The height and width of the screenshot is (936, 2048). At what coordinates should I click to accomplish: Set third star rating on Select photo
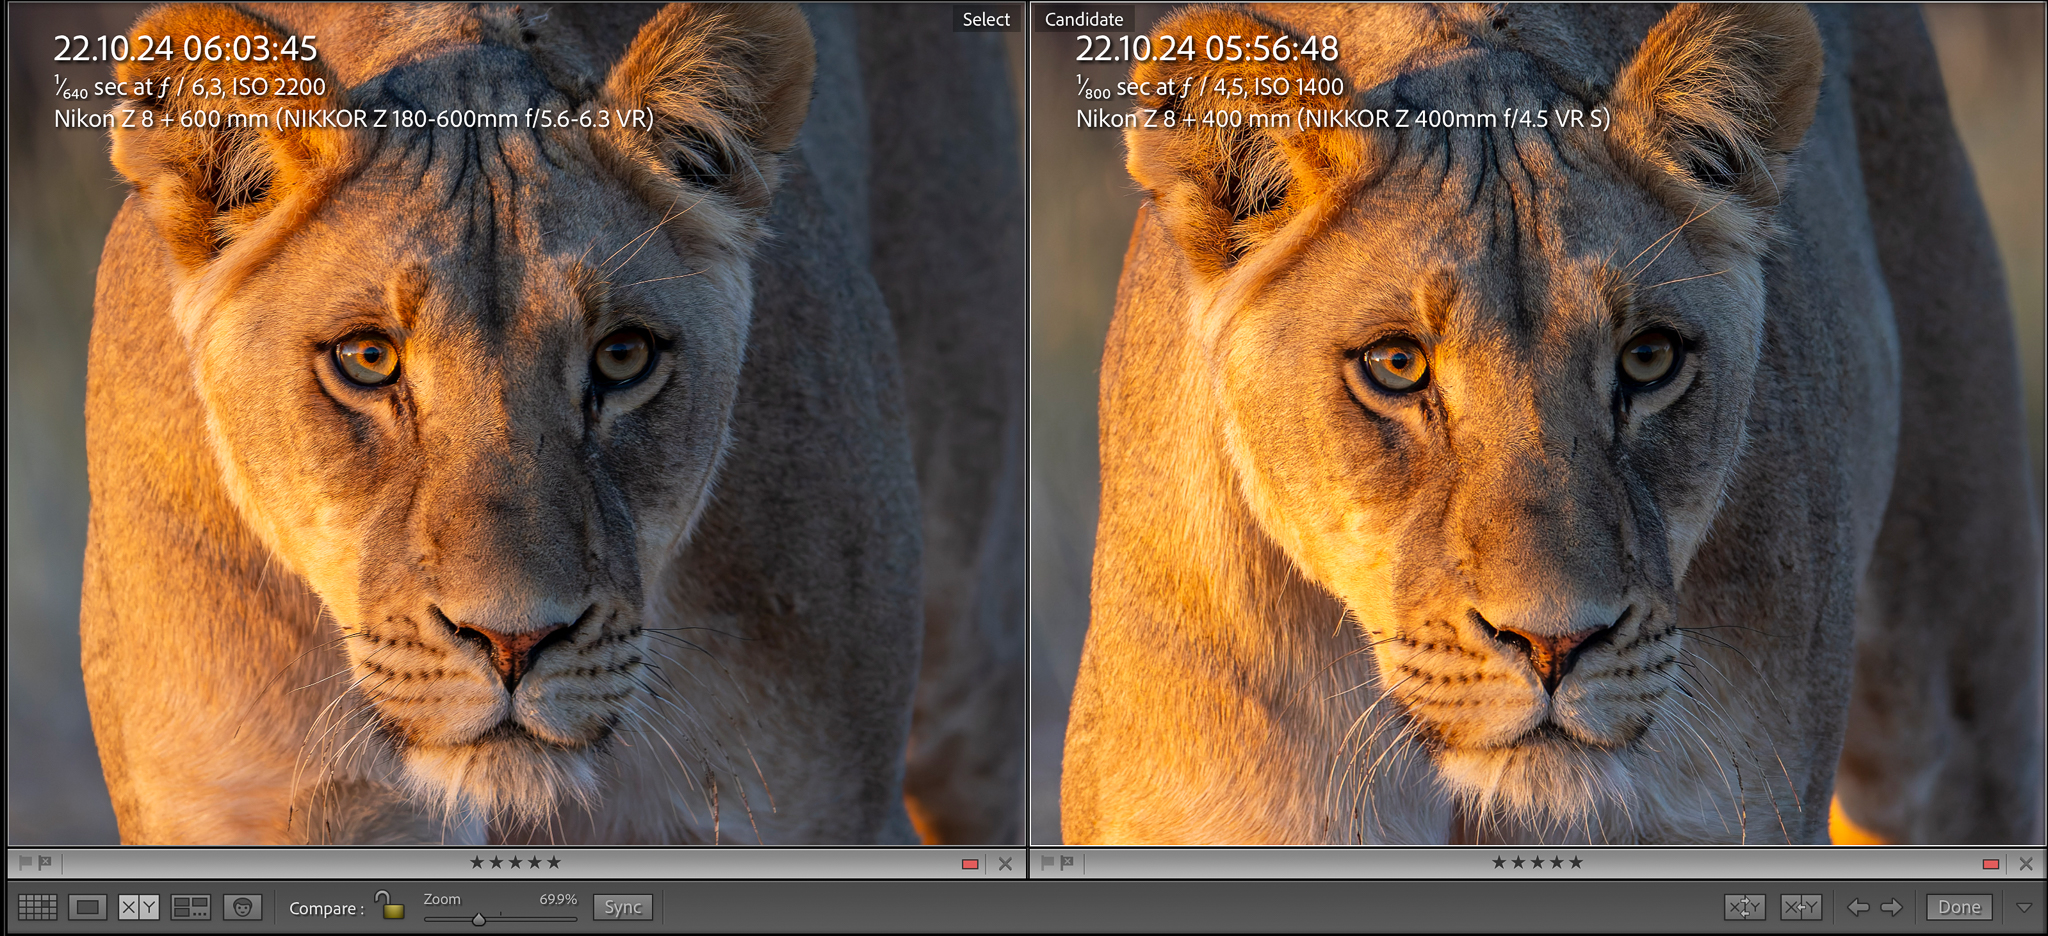[x=515, y=862]
